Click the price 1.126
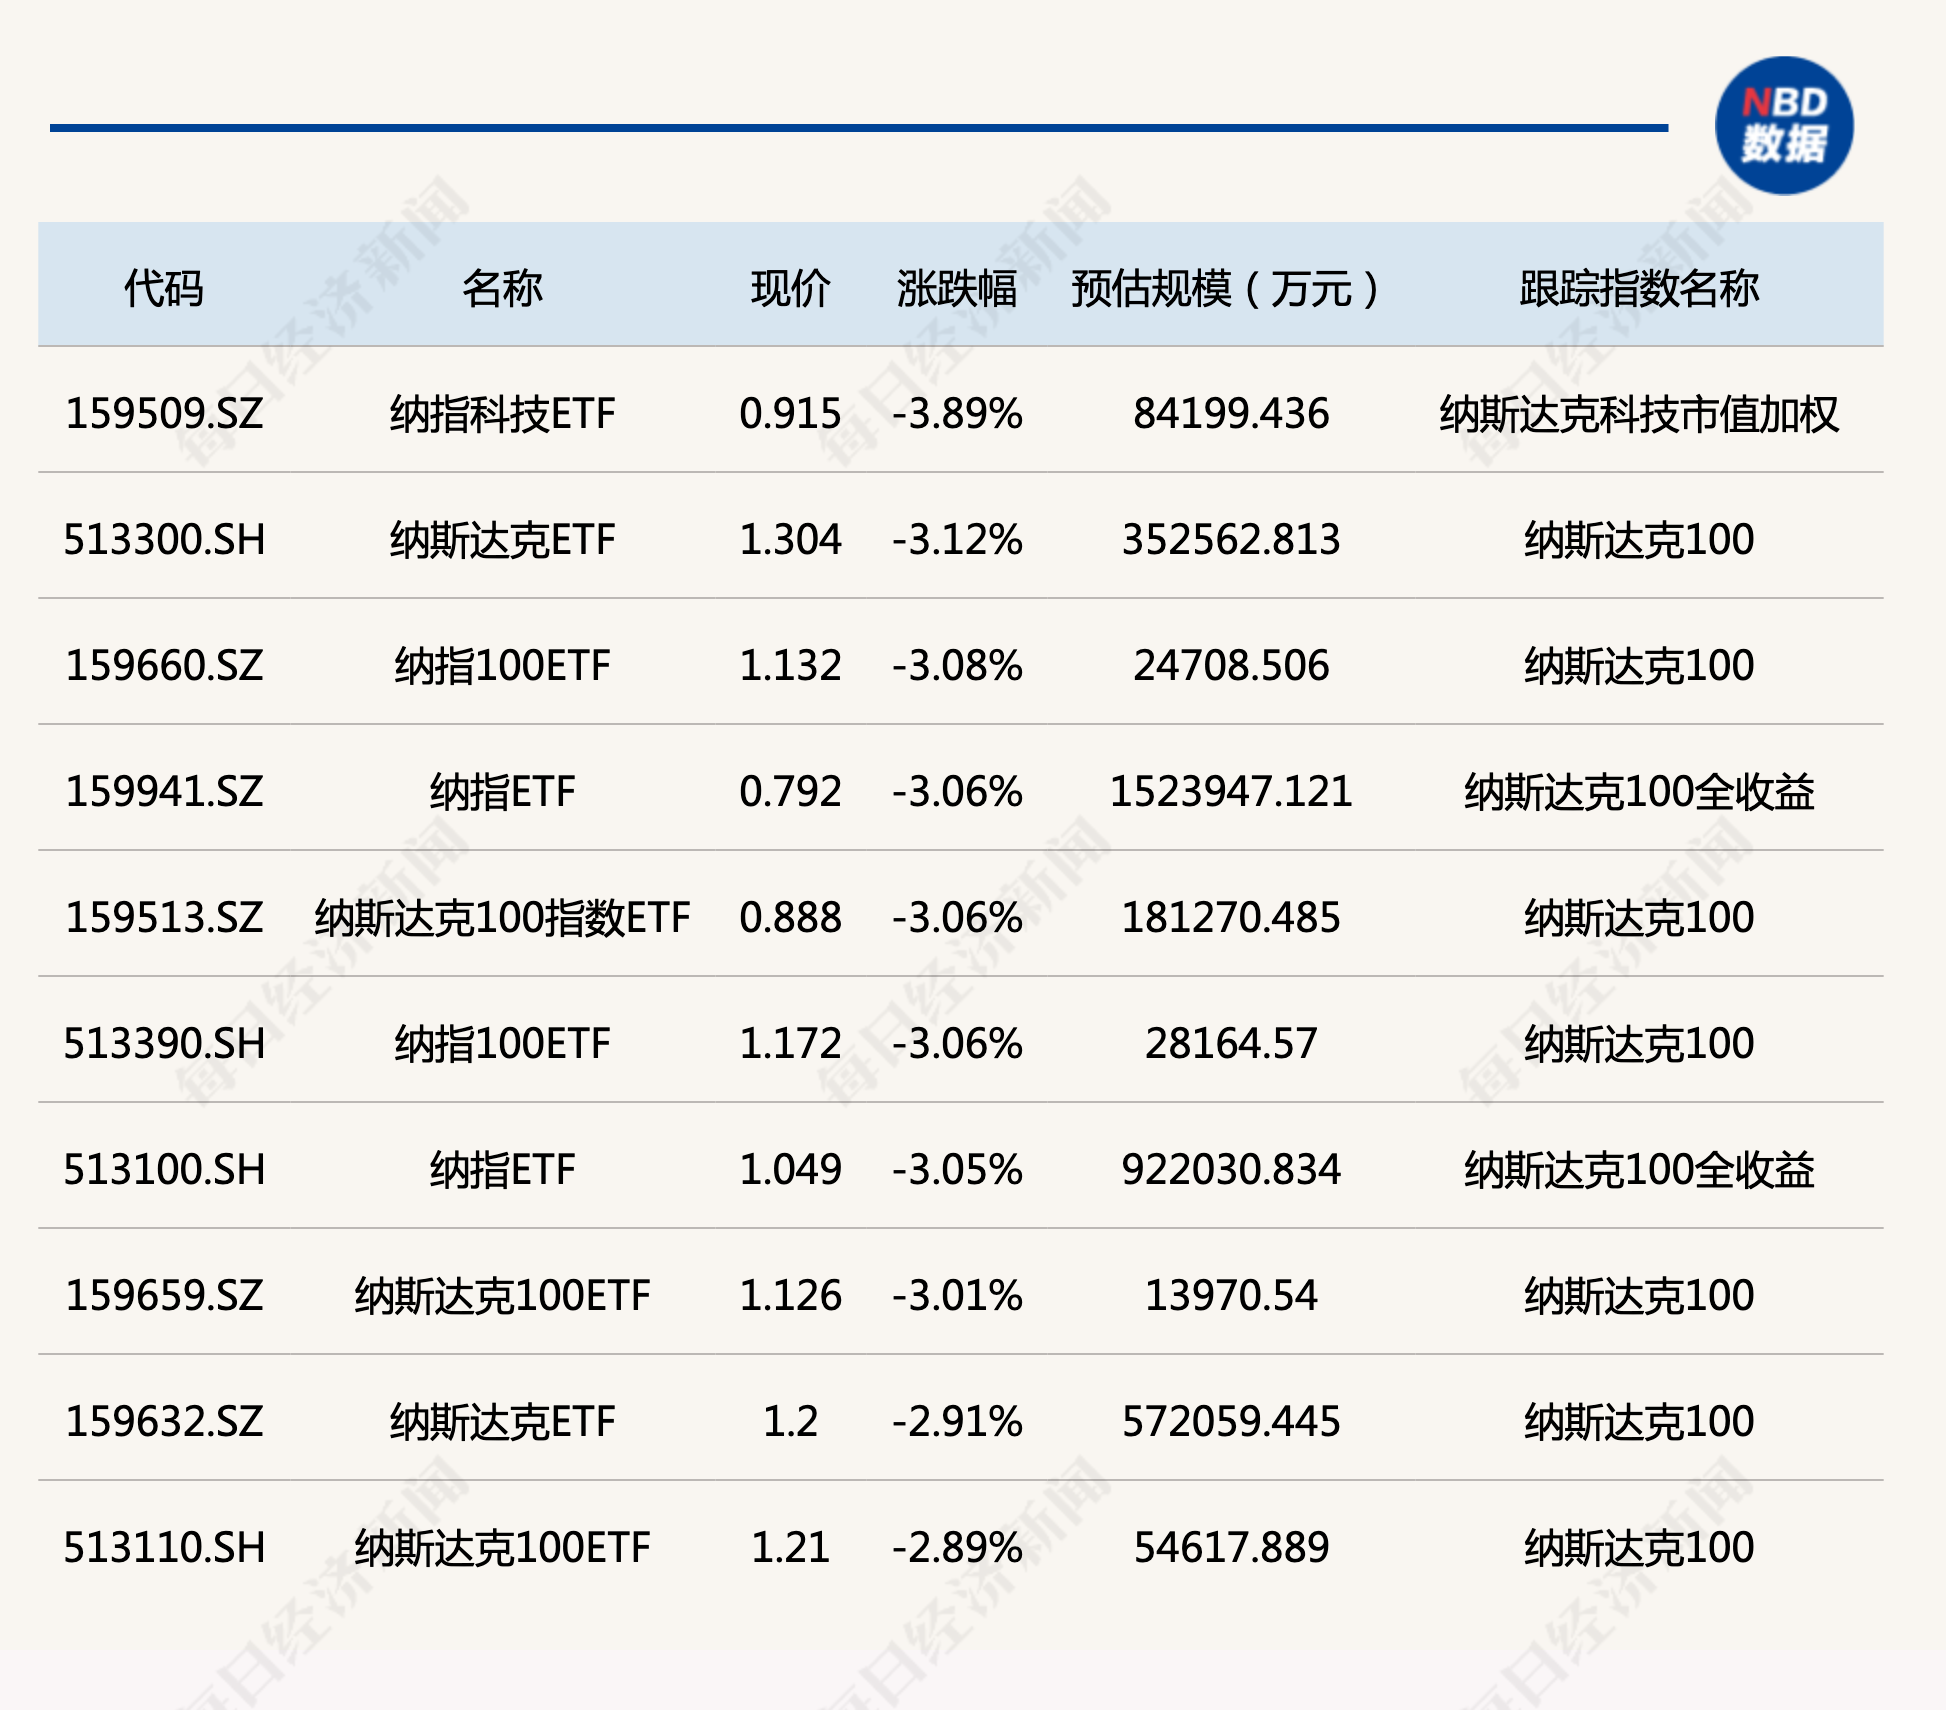Screen dimensions: 1946x1710 (790, 1296)
